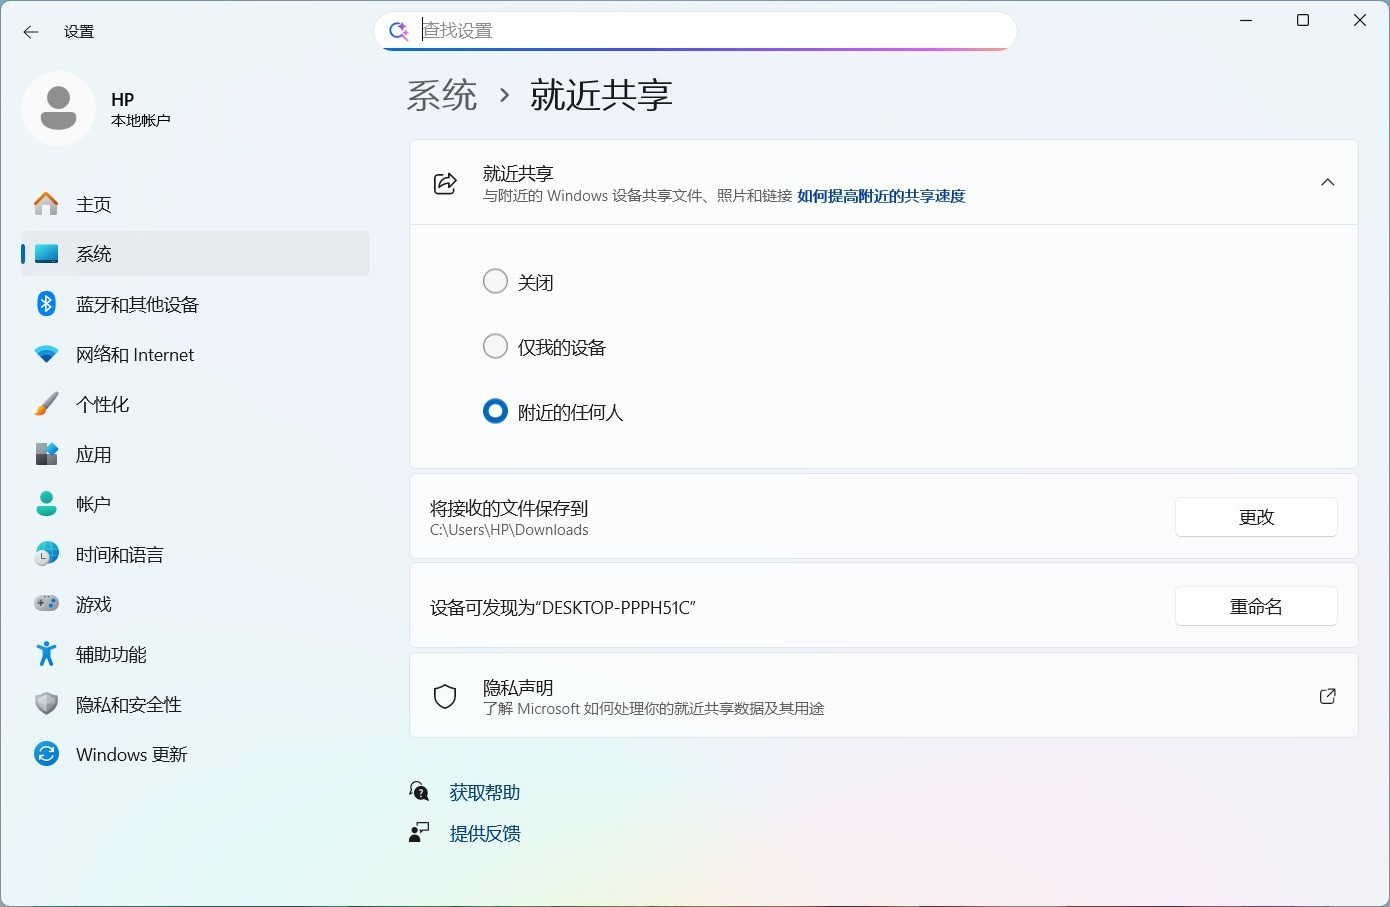1390x907 pixels.
Task: Click the Bluetooth icon beside 蓝牙和其他设备
Action: 46,304
